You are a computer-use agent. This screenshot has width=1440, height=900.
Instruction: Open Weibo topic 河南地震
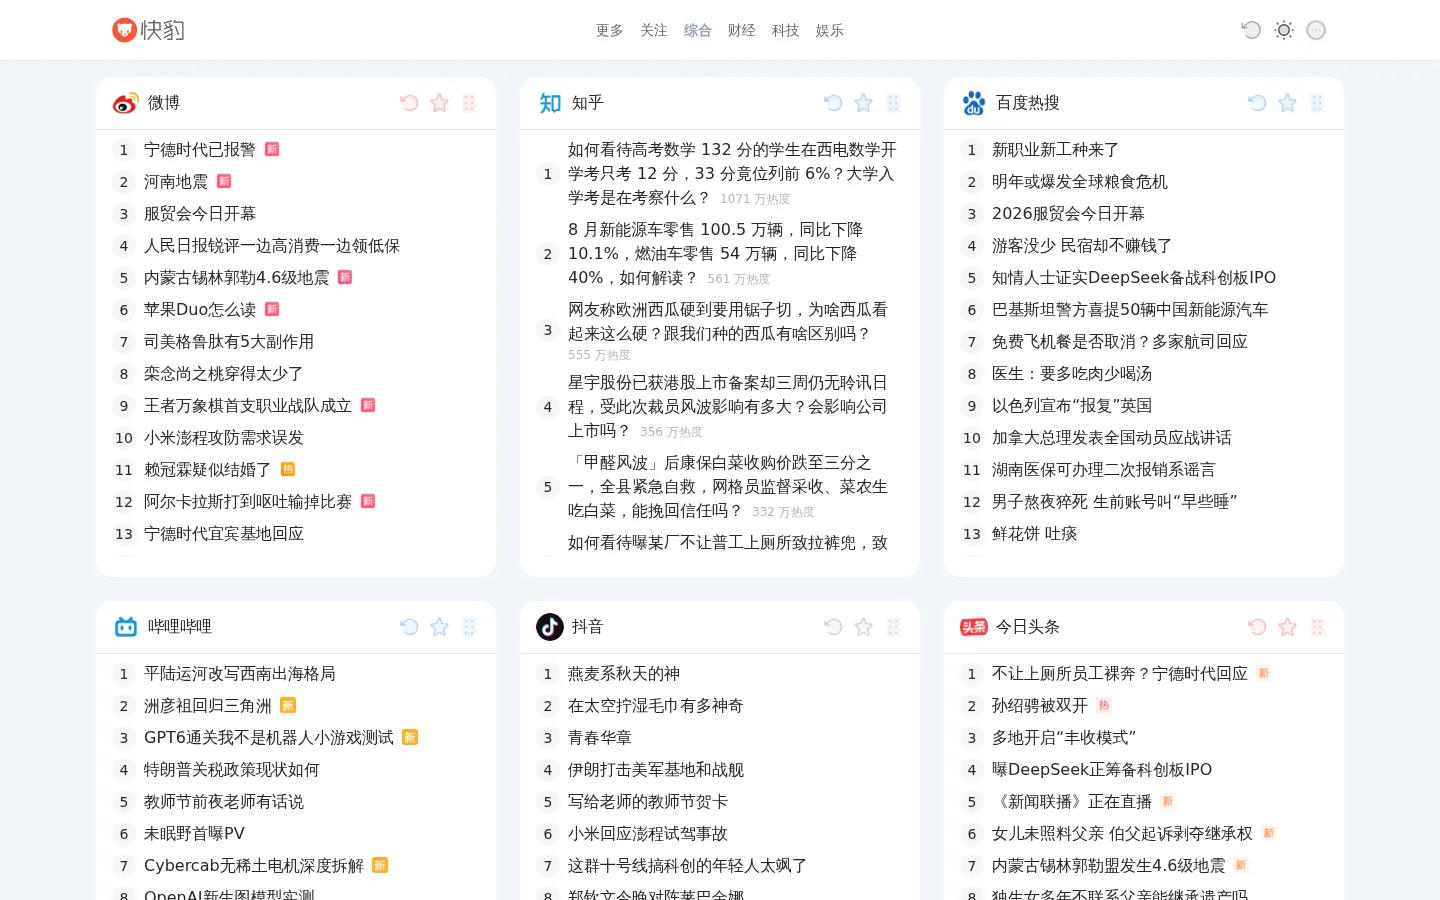coord(176,182)
